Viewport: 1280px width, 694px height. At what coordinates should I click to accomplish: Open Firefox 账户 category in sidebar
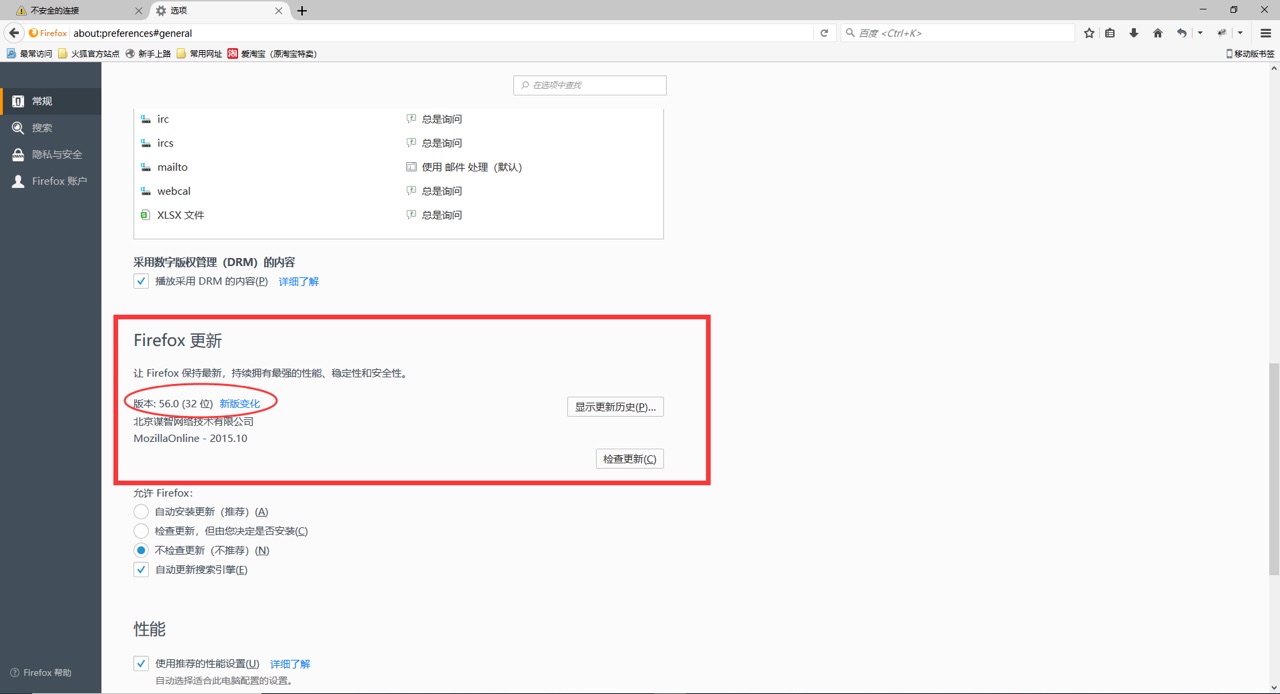pyautogui.click(x=50, y=182)
